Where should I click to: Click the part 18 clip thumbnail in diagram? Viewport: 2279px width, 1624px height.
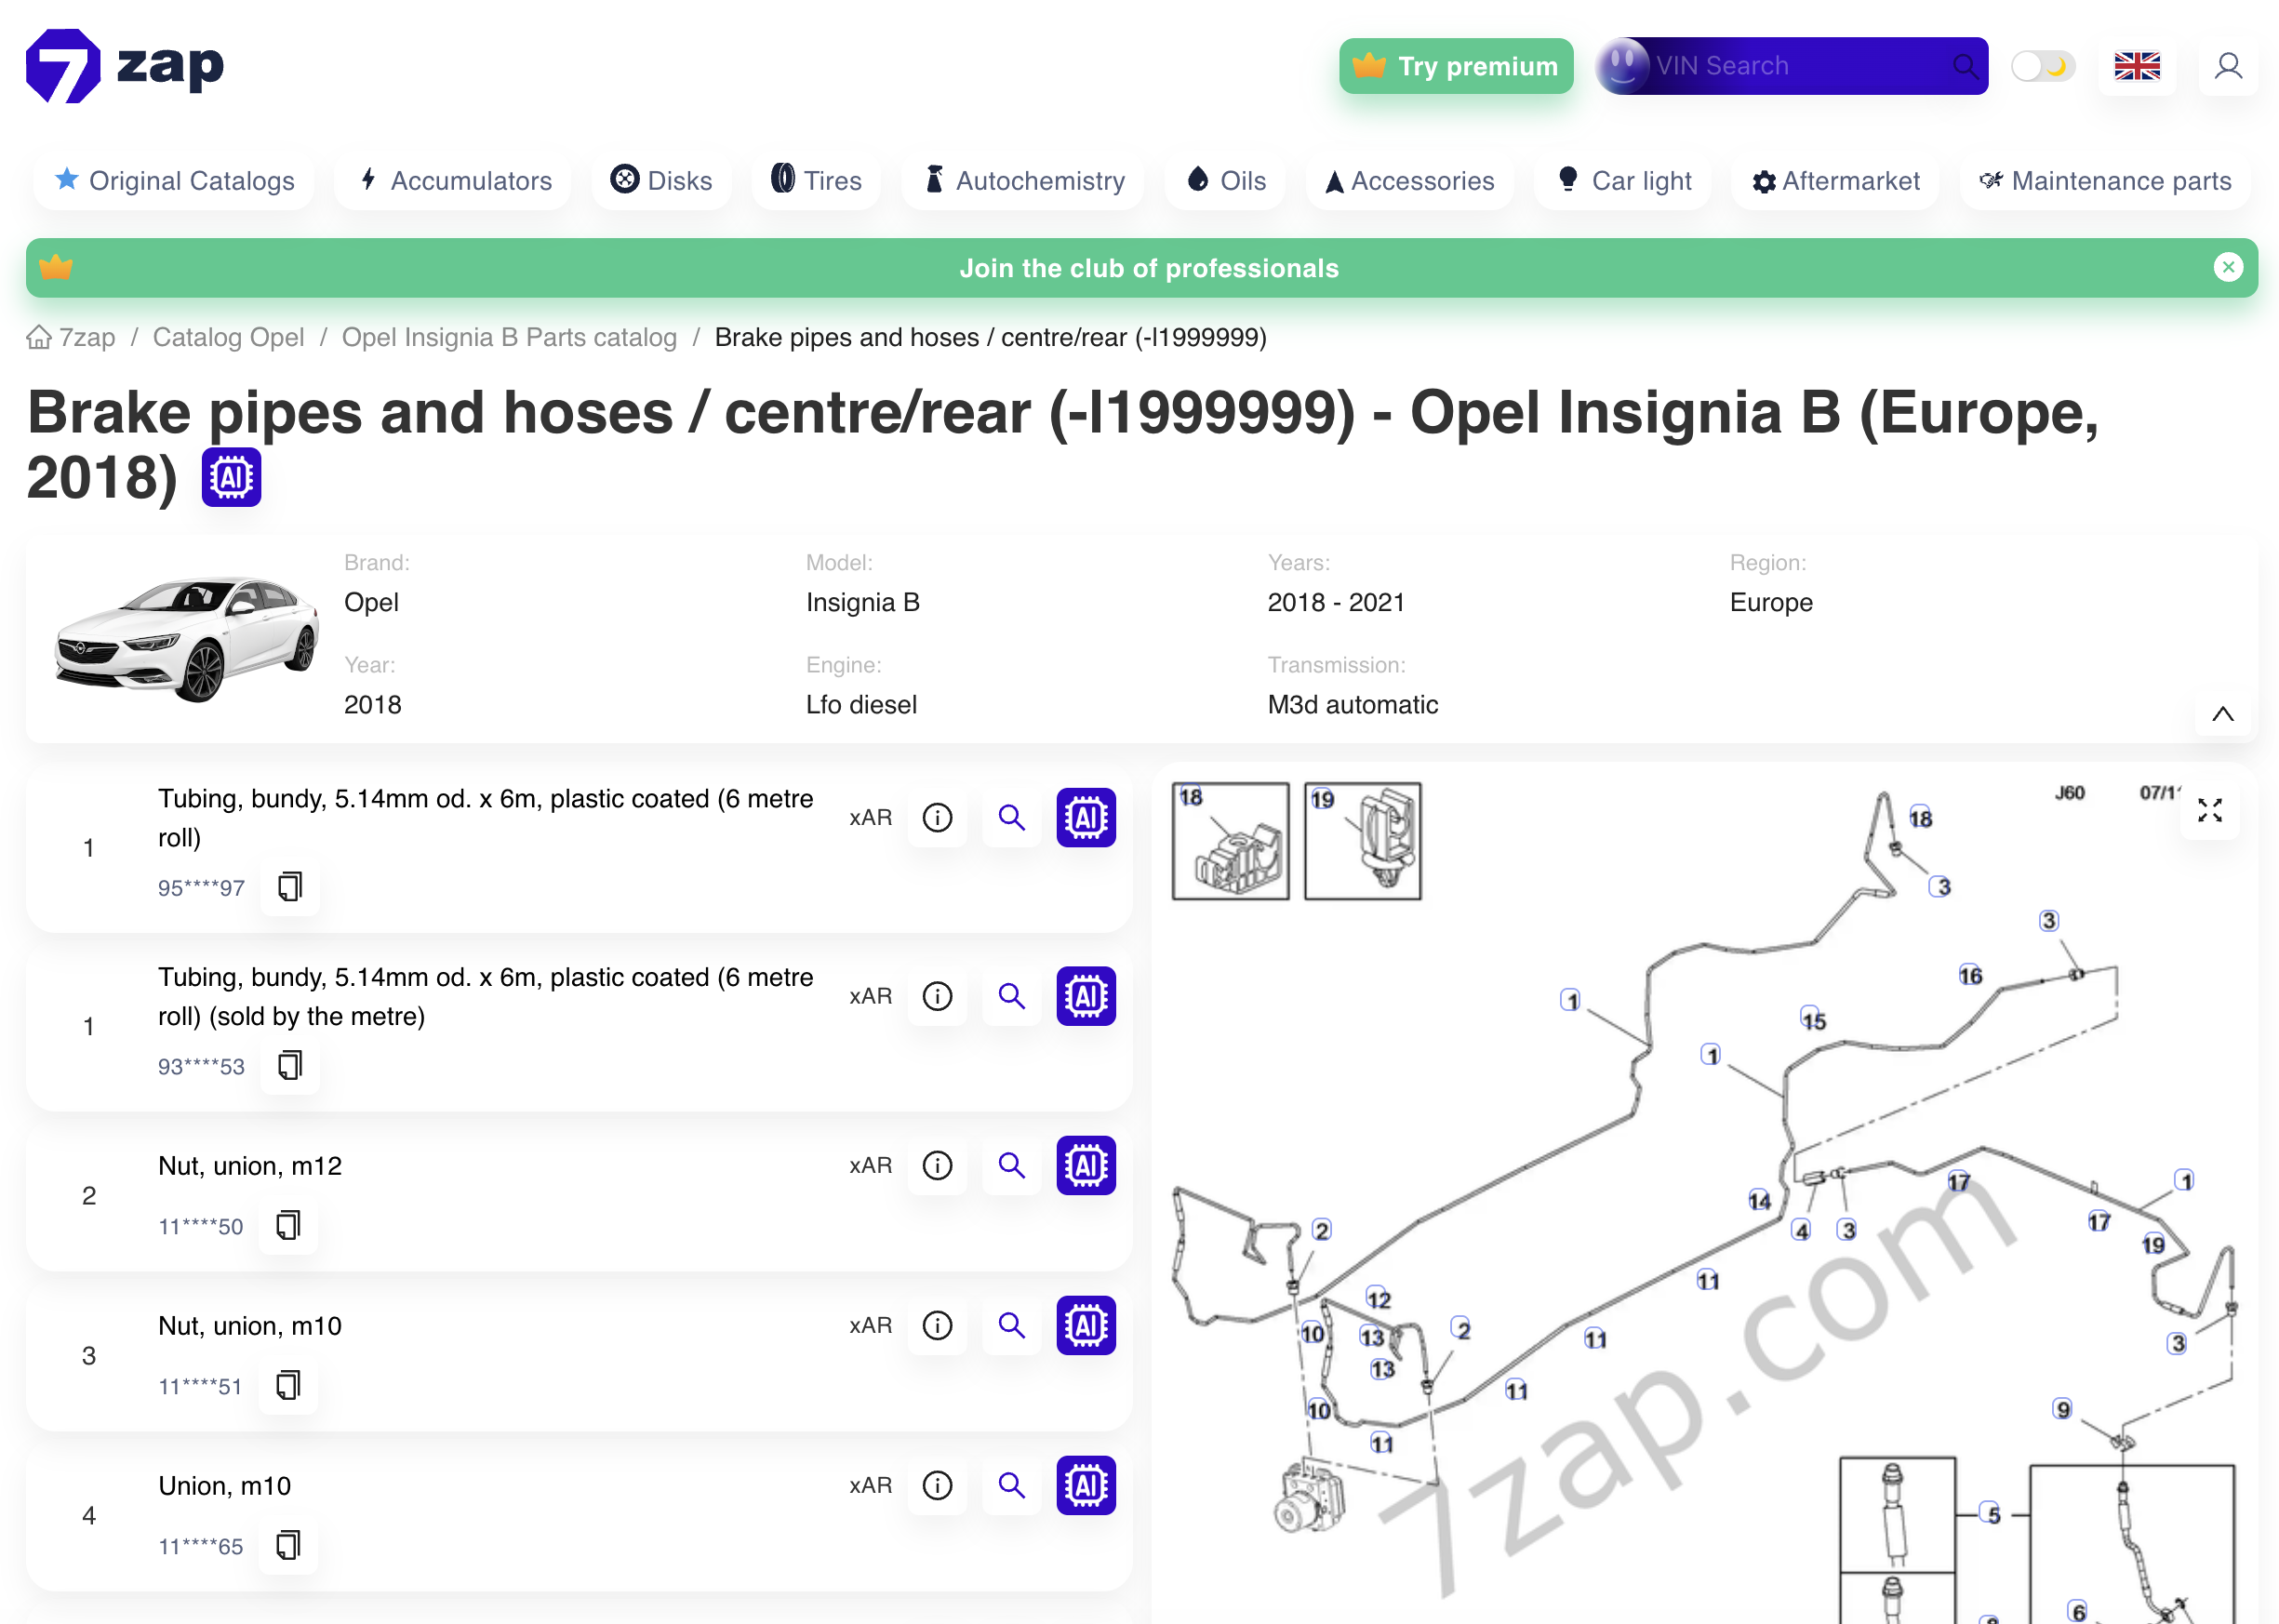1230,841
